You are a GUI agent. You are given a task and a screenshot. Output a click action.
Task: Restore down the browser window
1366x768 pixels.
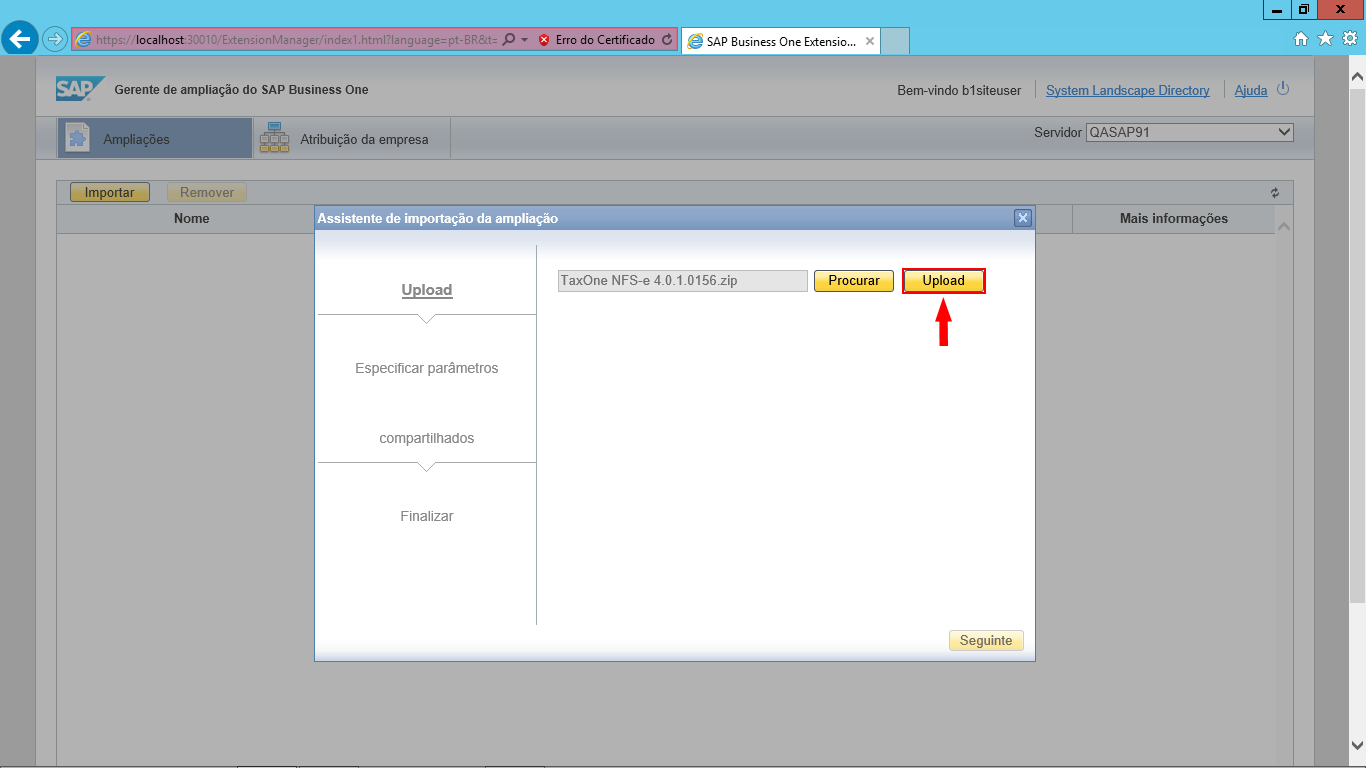pyautogui.click(x=1304, y=9)
